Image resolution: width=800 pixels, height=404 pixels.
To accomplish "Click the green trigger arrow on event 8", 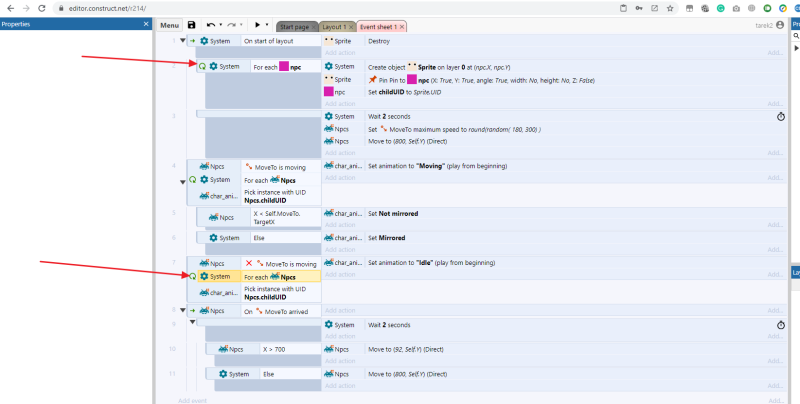I will pos(193,311).
